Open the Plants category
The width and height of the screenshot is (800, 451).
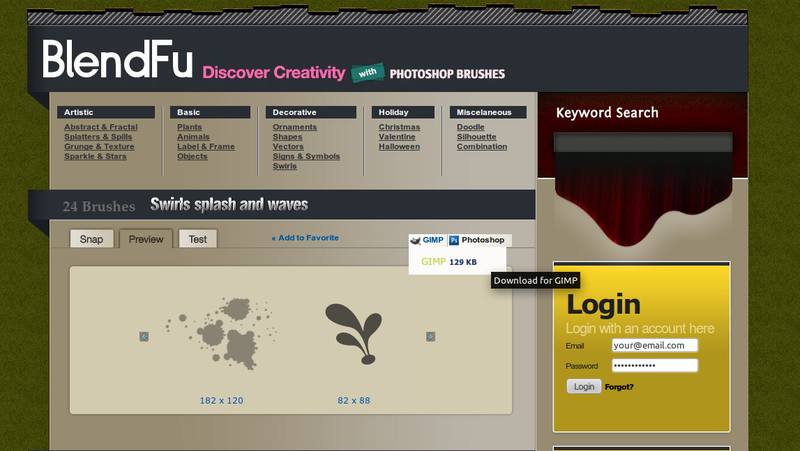189,127
